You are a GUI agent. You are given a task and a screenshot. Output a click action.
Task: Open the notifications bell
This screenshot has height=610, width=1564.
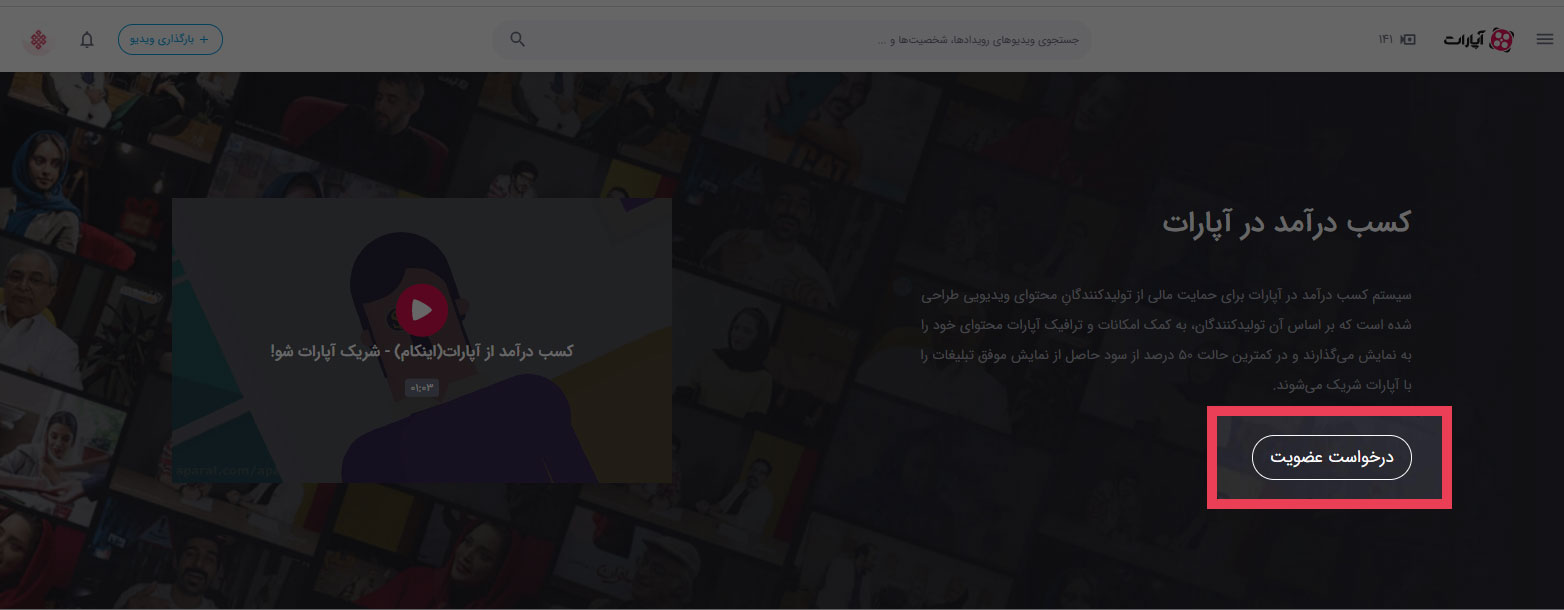pyautogui.click(x=87, y=40)
